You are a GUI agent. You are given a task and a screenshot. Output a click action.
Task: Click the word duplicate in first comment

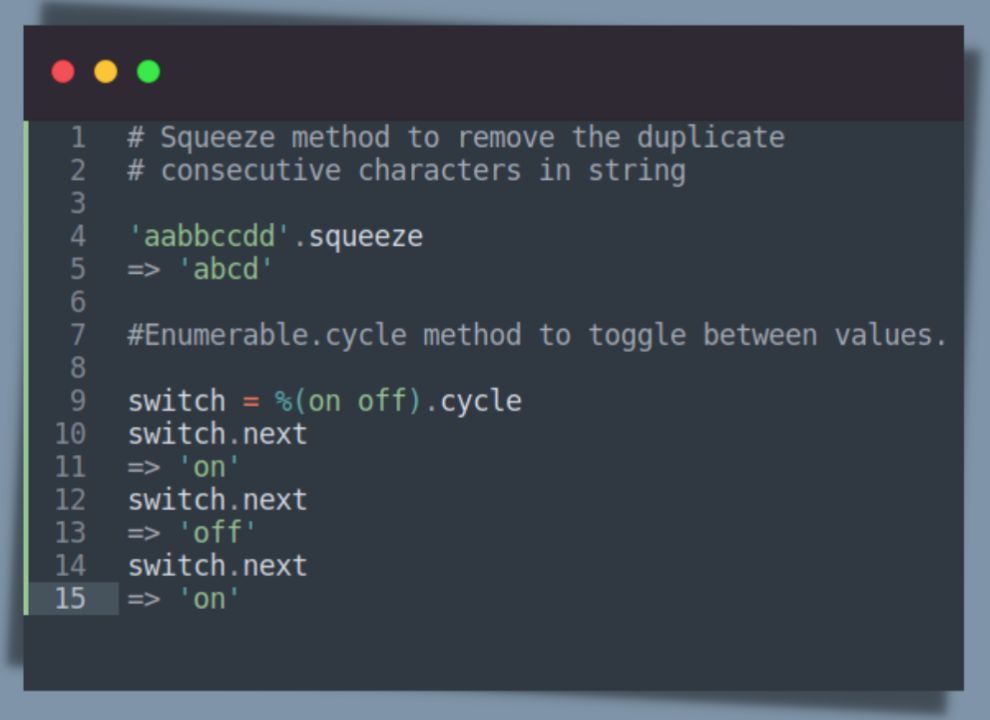pos(711,137)
